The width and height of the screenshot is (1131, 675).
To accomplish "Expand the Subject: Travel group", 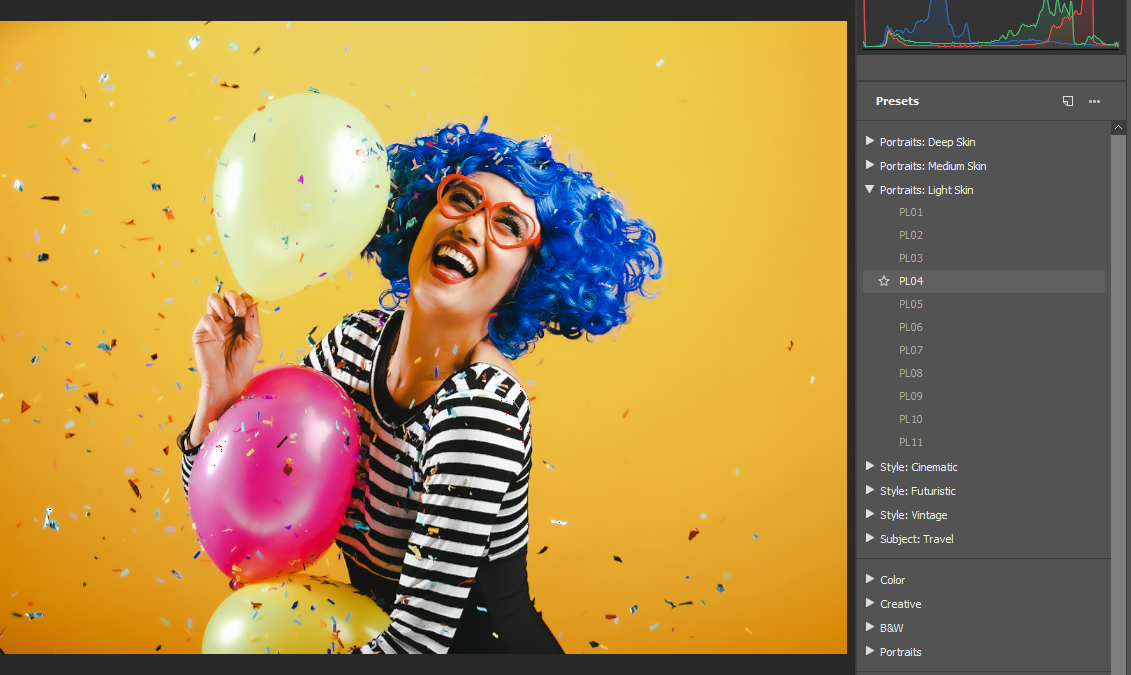I will point(870,538).
